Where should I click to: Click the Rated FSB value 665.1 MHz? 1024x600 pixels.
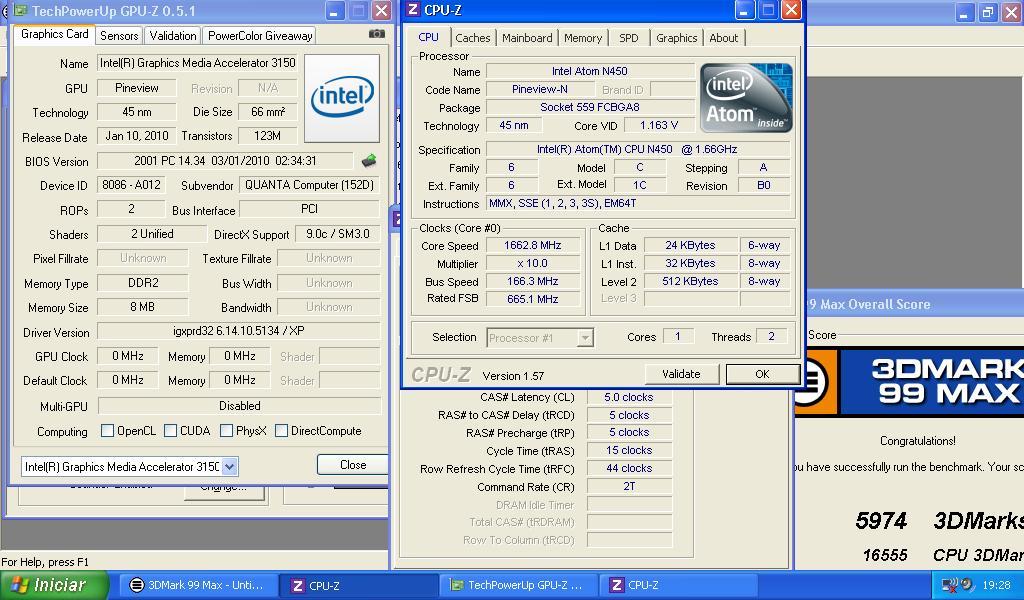[x=532, y=299]
